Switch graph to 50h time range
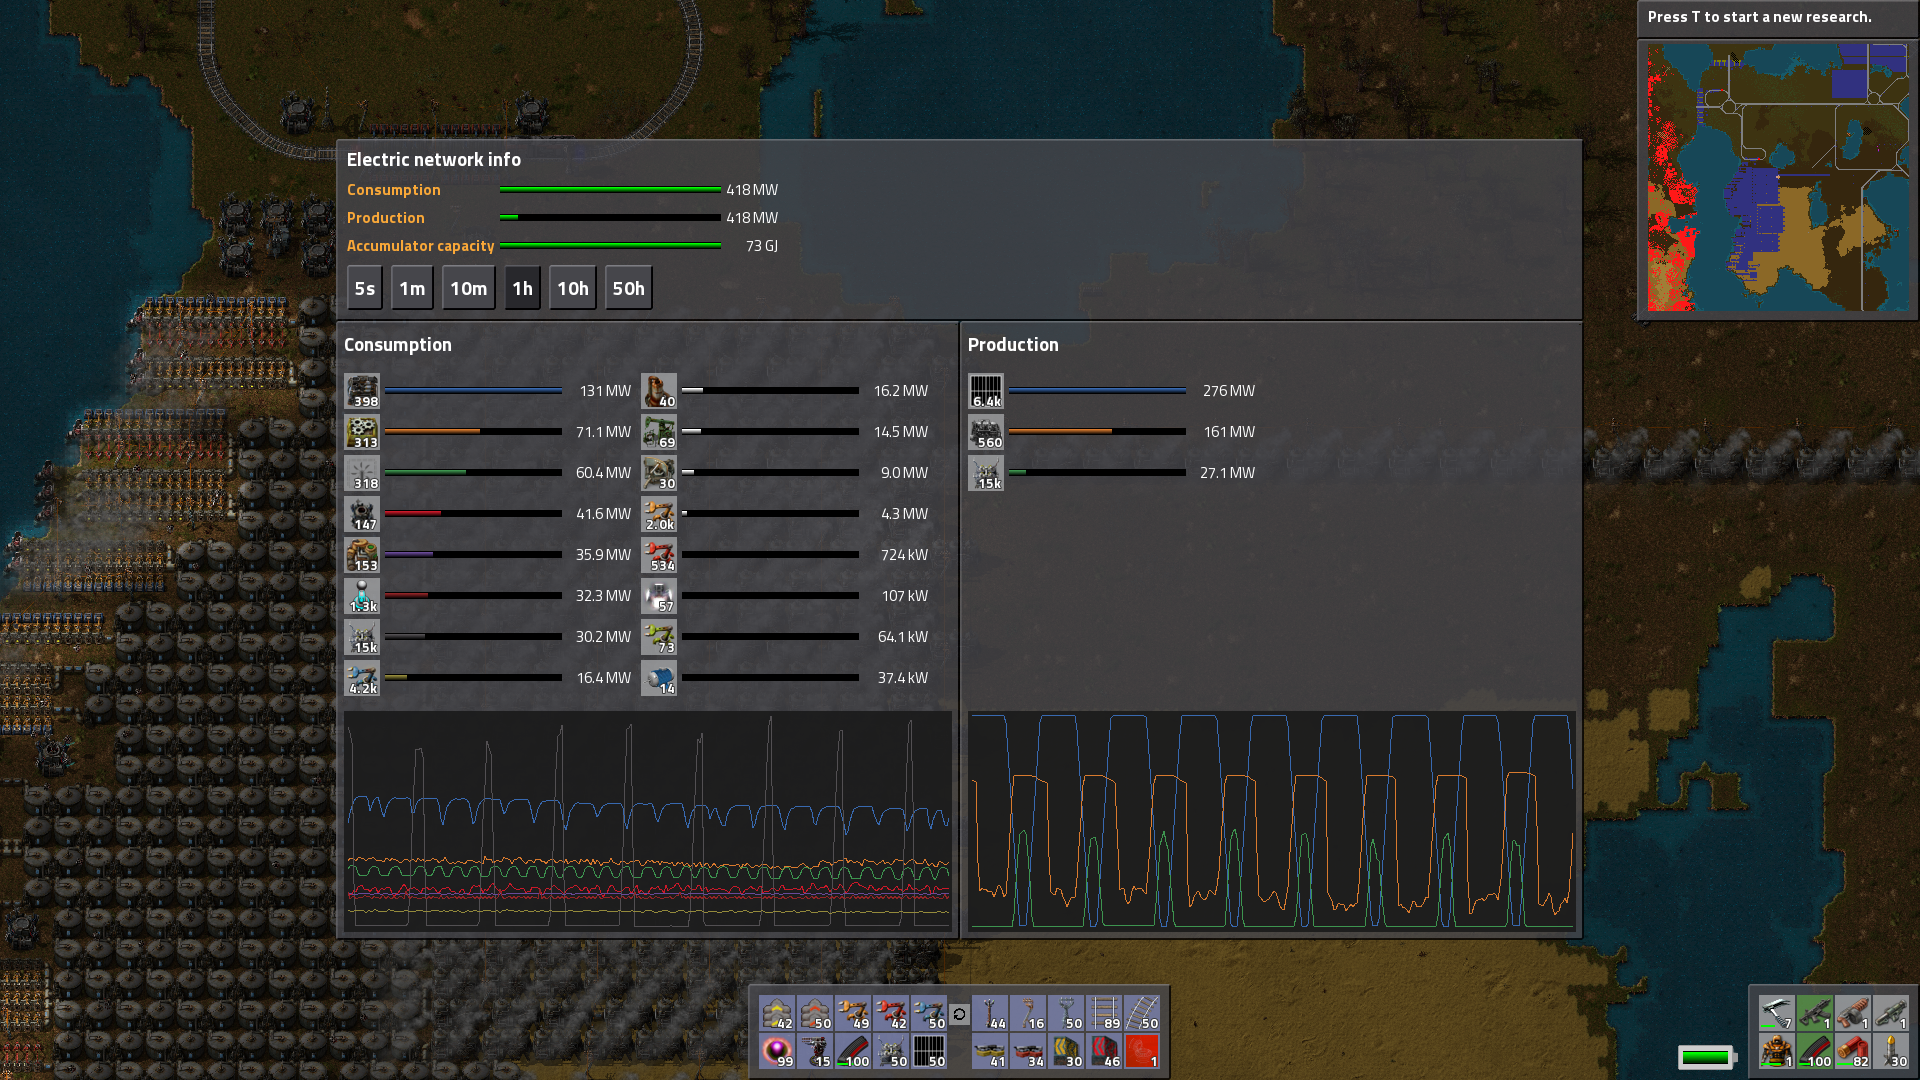 628,288
